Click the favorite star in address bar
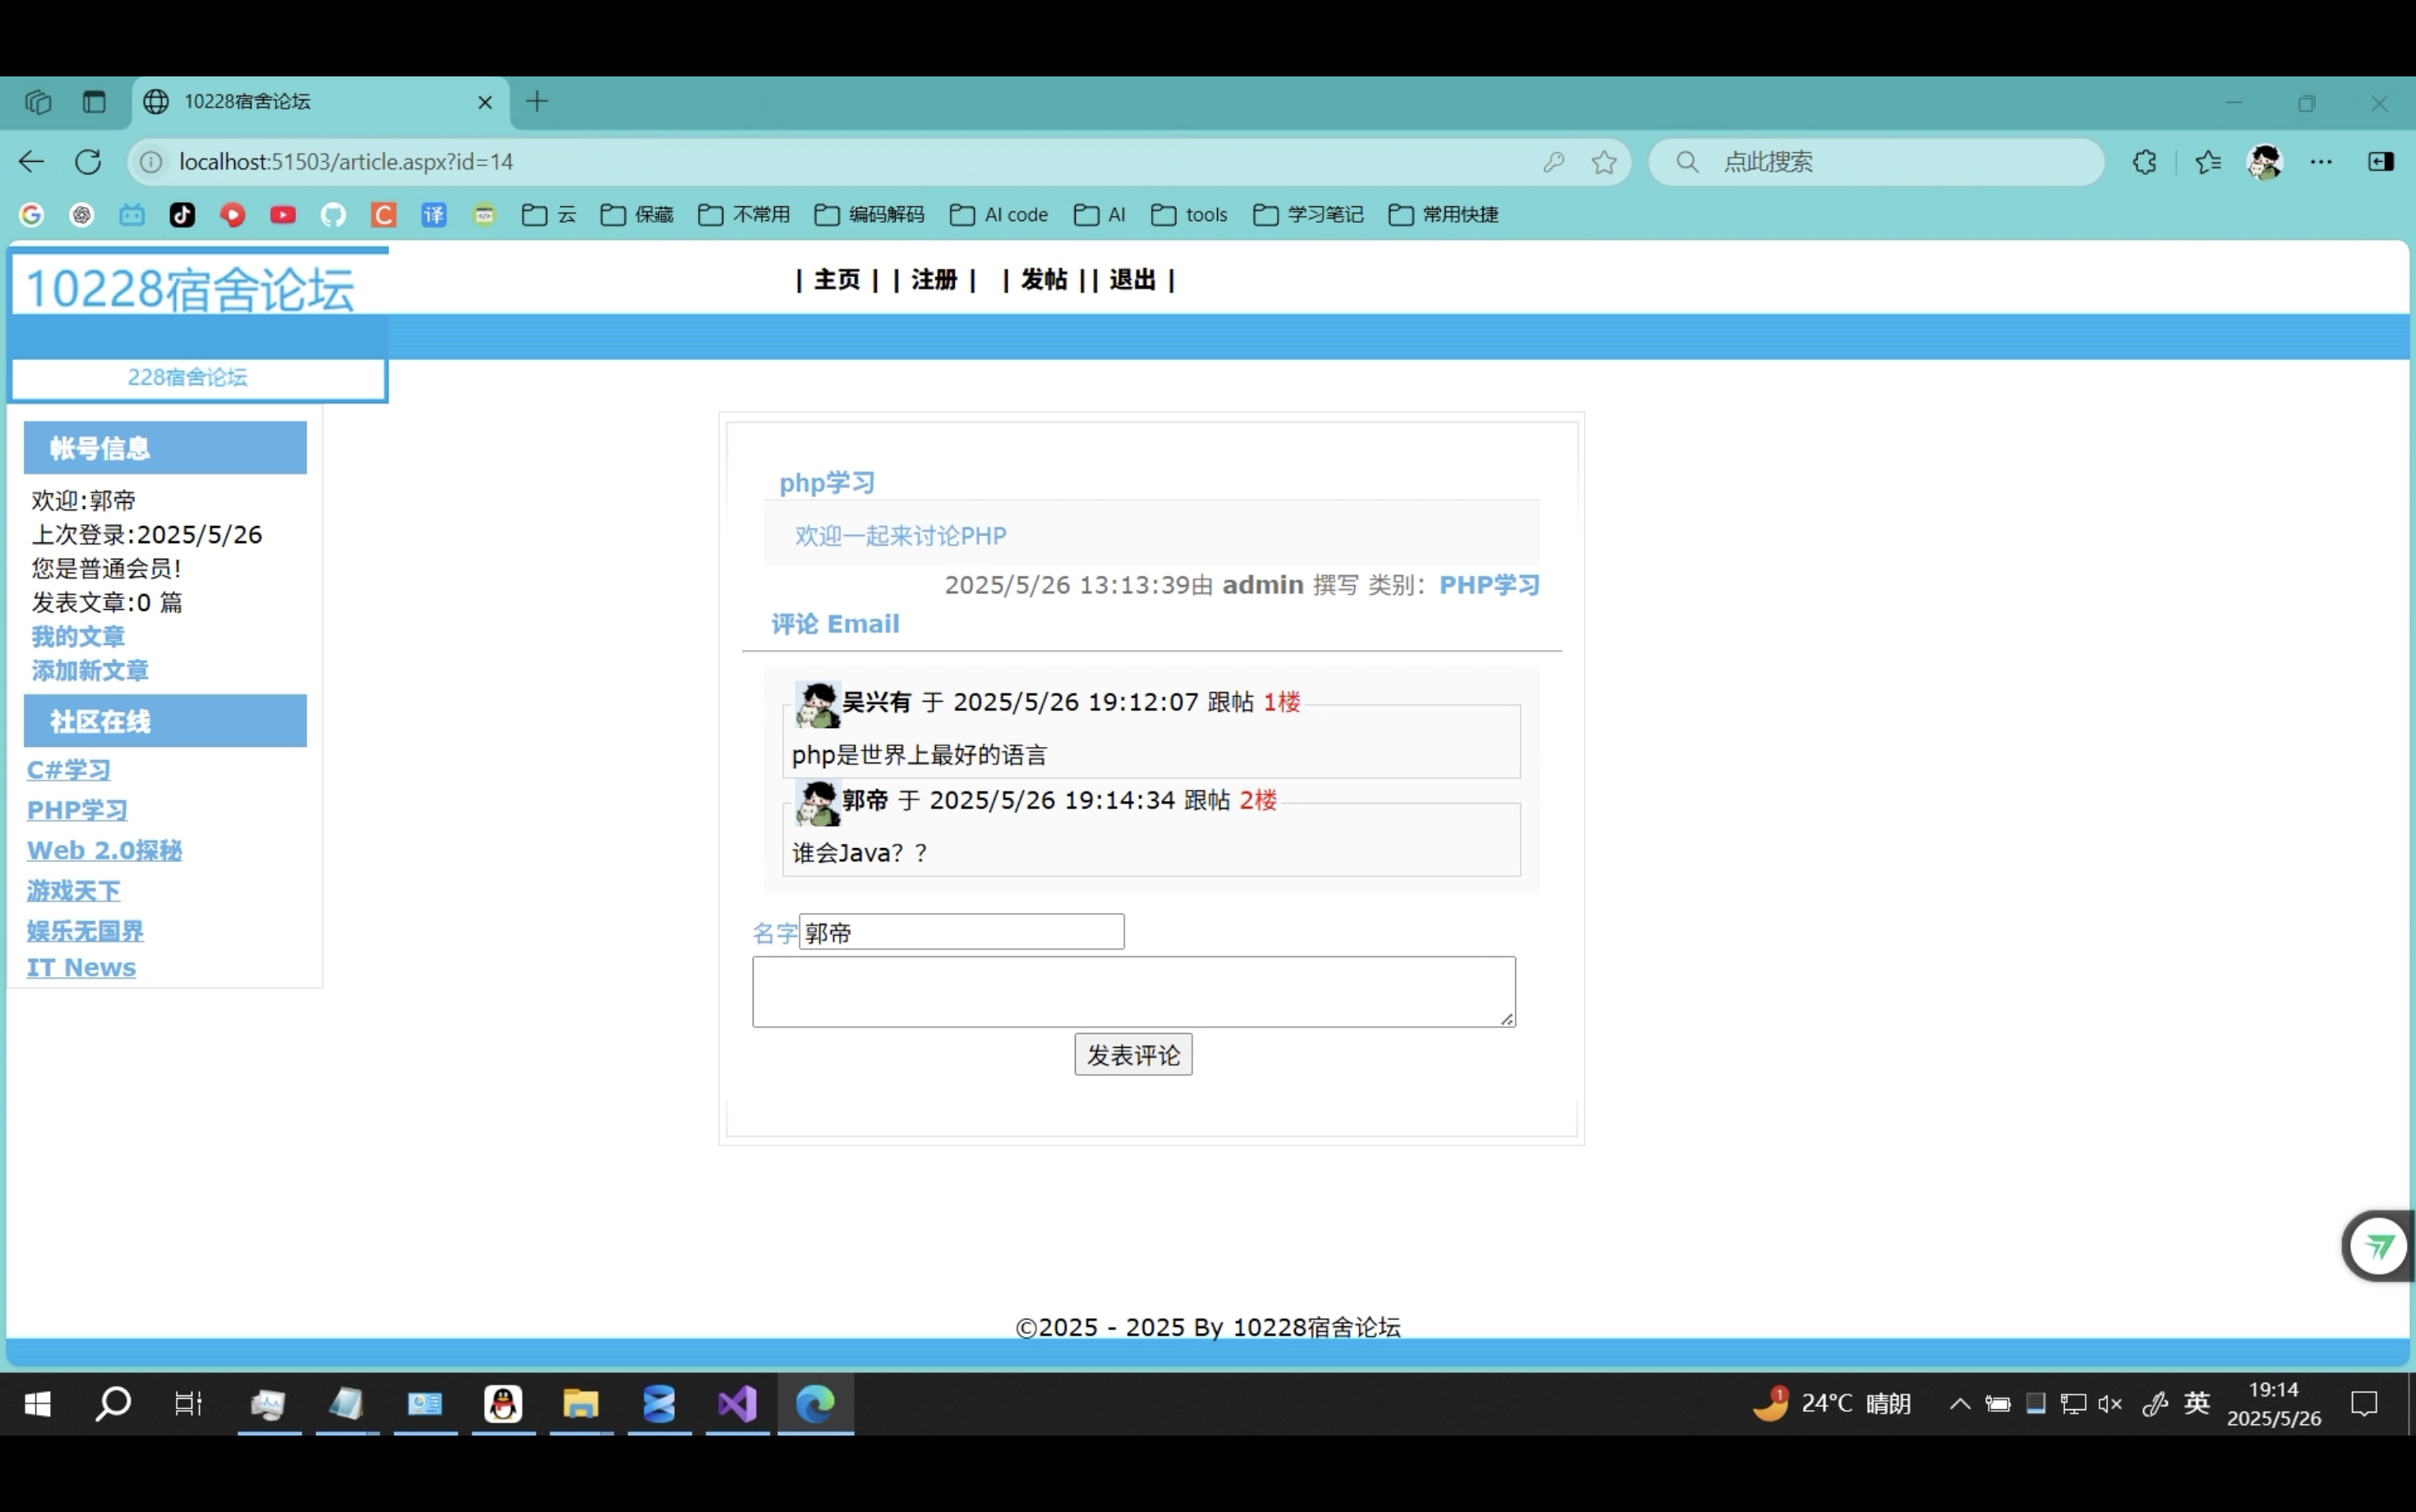The height and width of the screenshot is (1512, 2416). coord(1604,162)
